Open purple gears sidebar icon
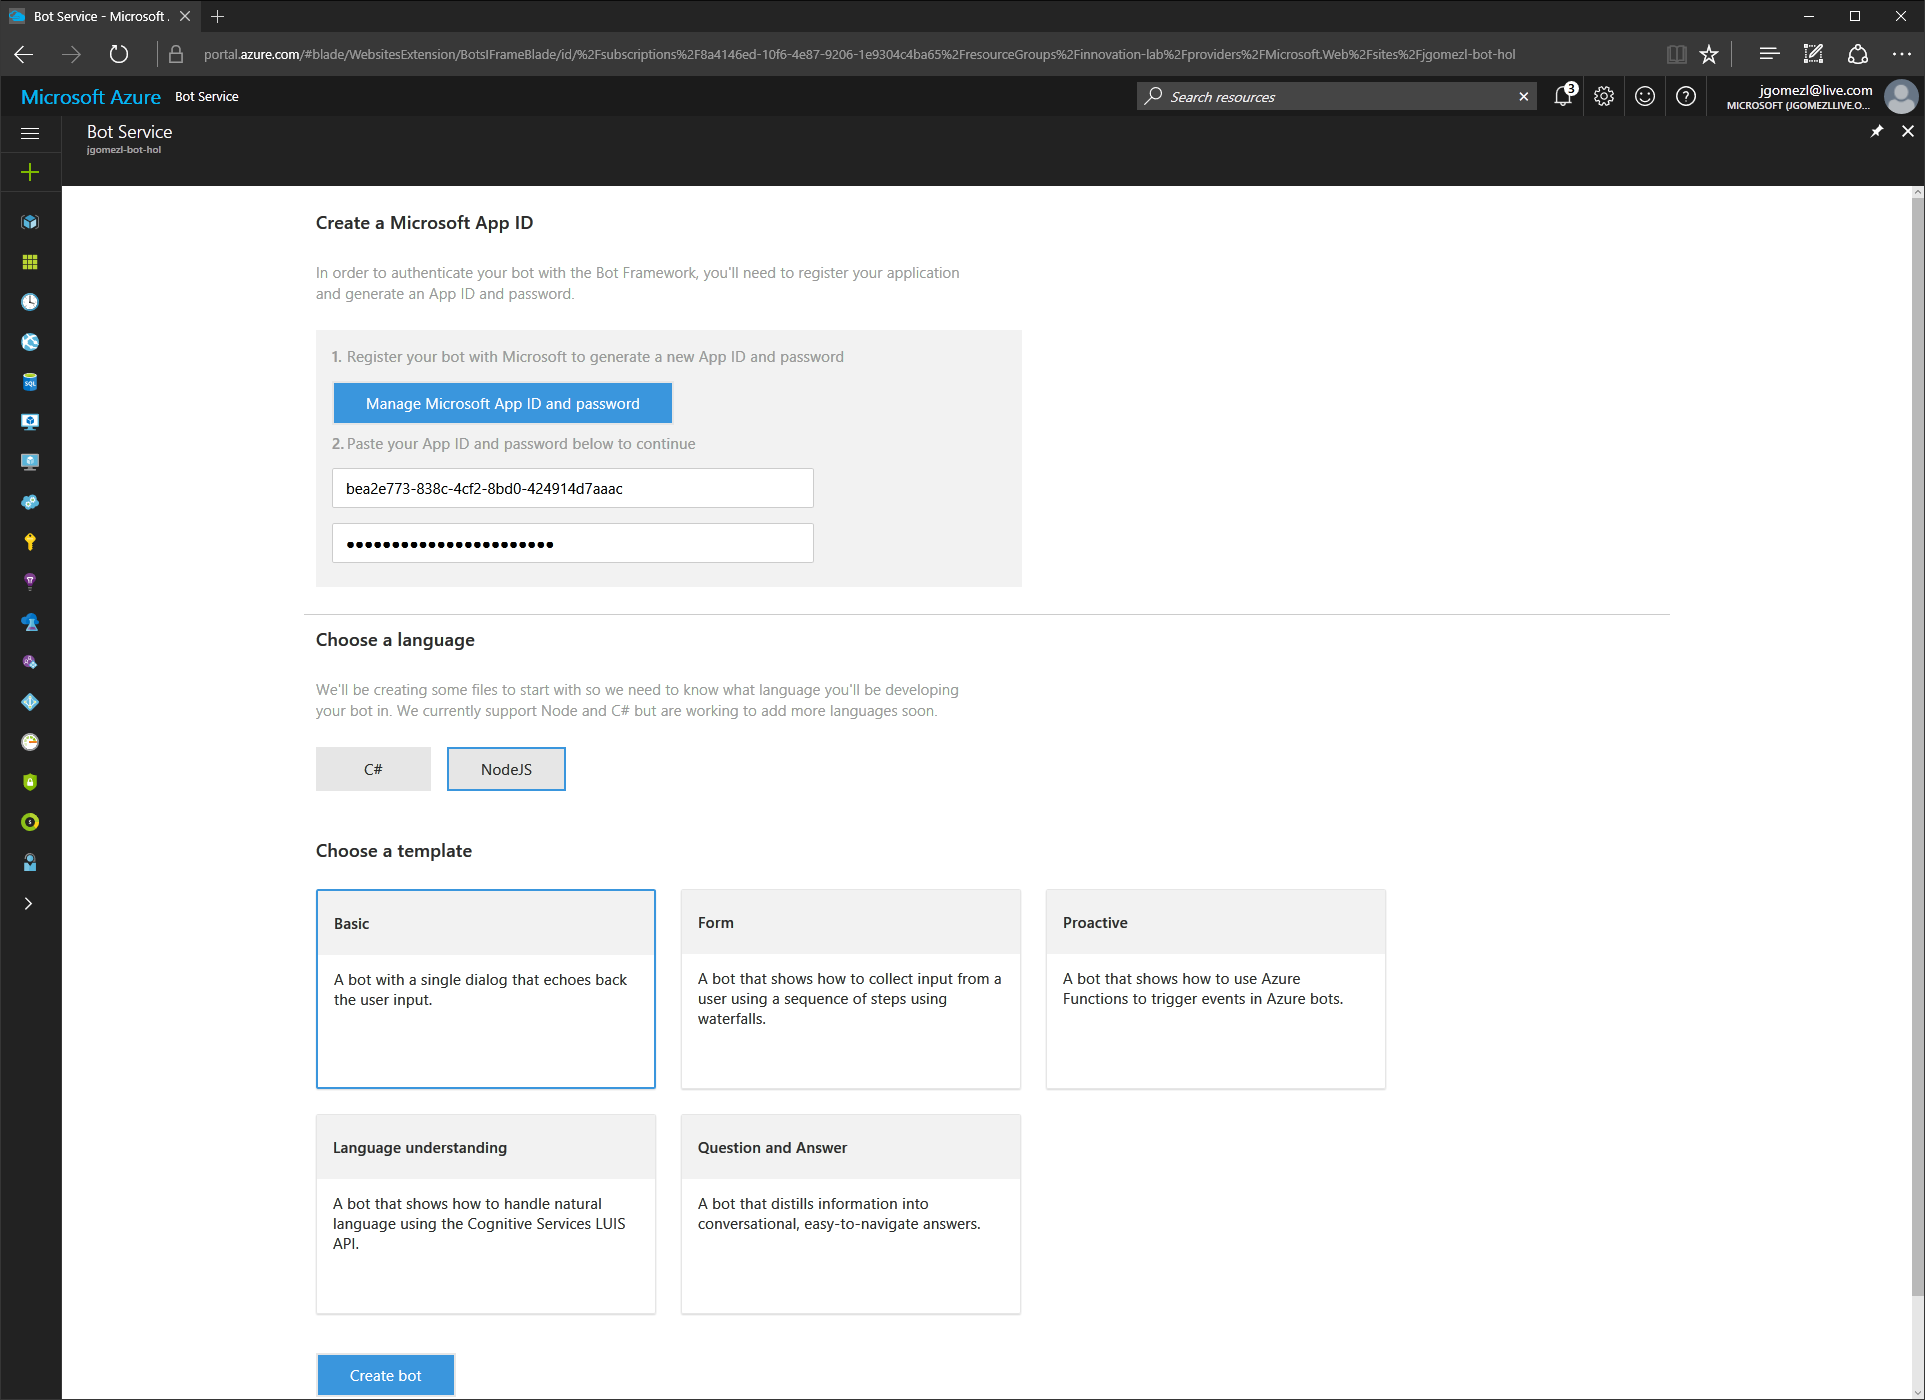The image size is (1925, 1400). click(30, 662)
